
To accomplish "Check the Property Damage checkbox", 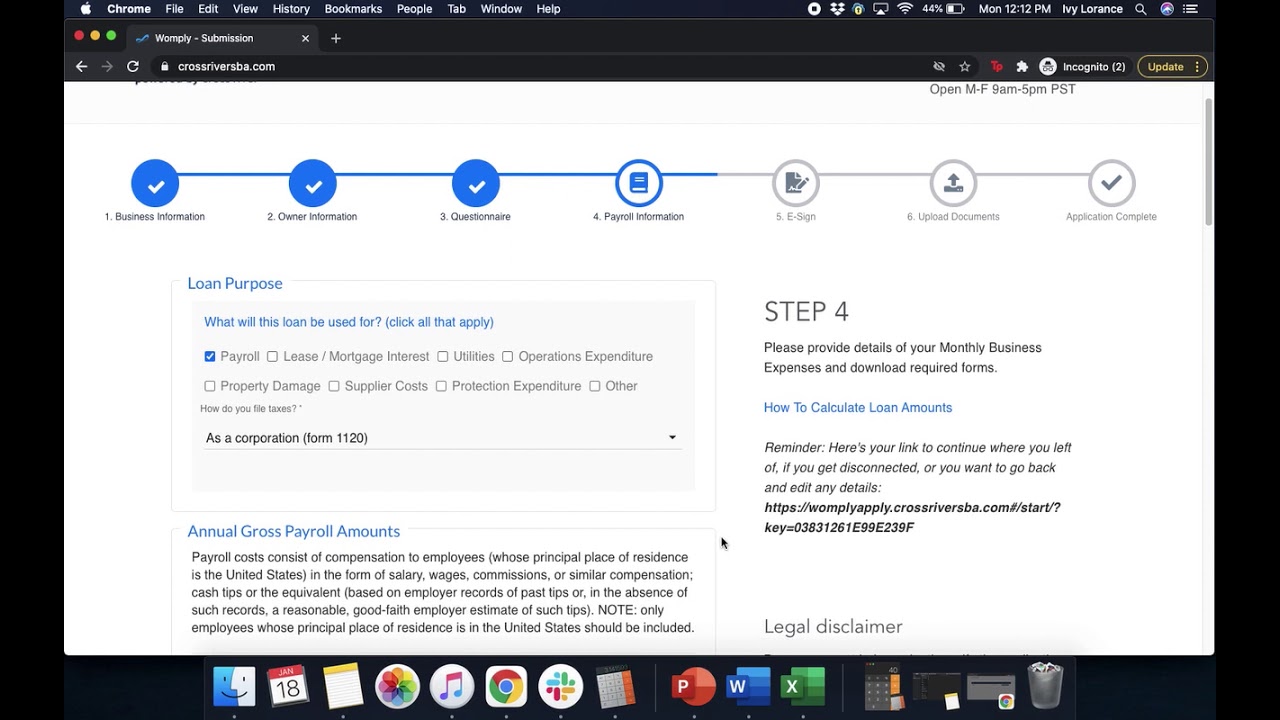I will [210, 386].
